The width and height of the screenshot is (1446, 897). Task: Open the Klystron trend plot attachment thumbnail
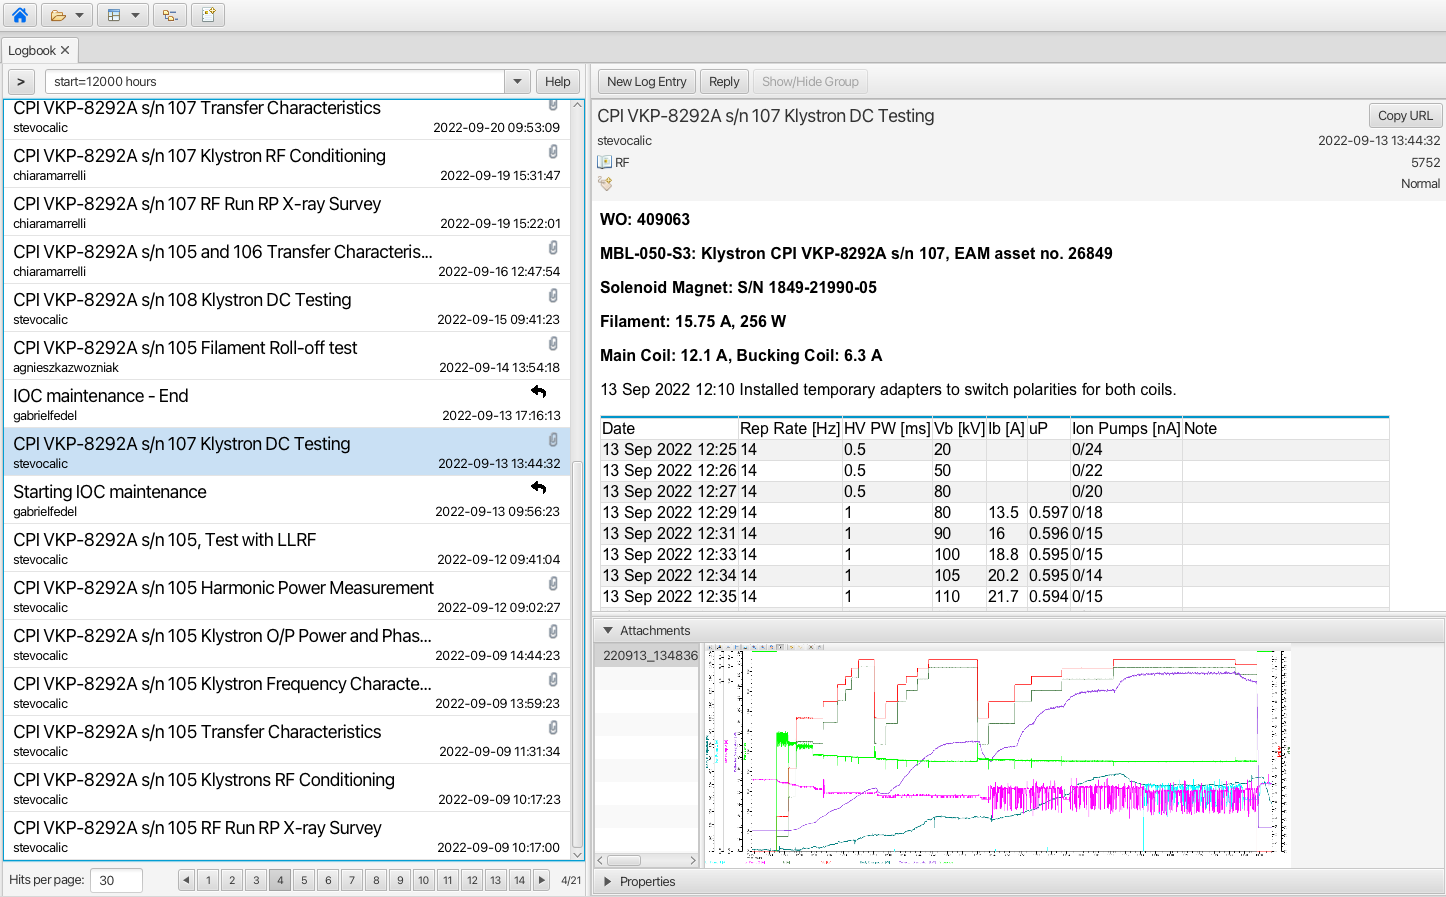click(x=997, y=756)
